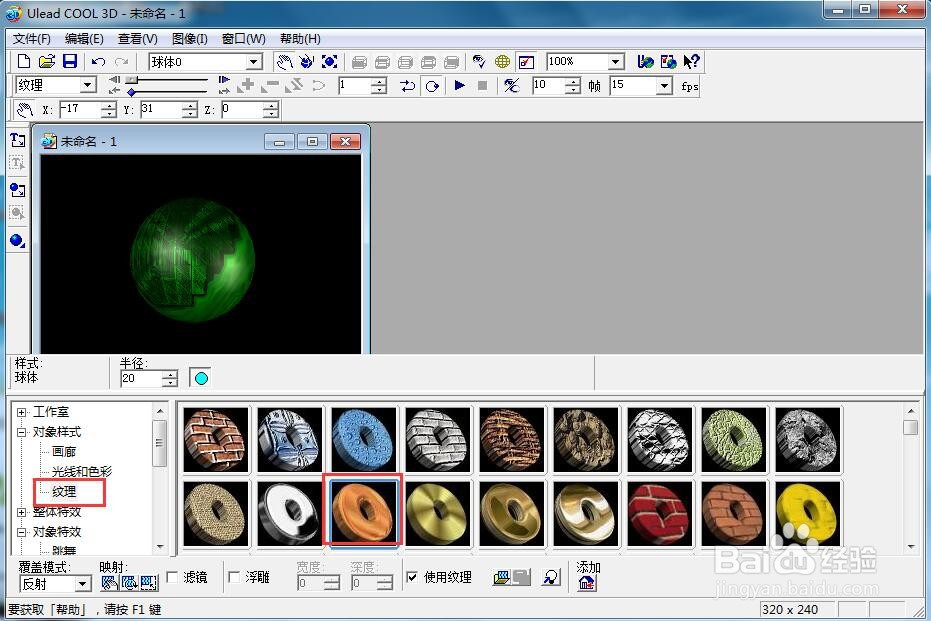Click the second mapping mode icon
931x621 pixels.
[129, 583]
